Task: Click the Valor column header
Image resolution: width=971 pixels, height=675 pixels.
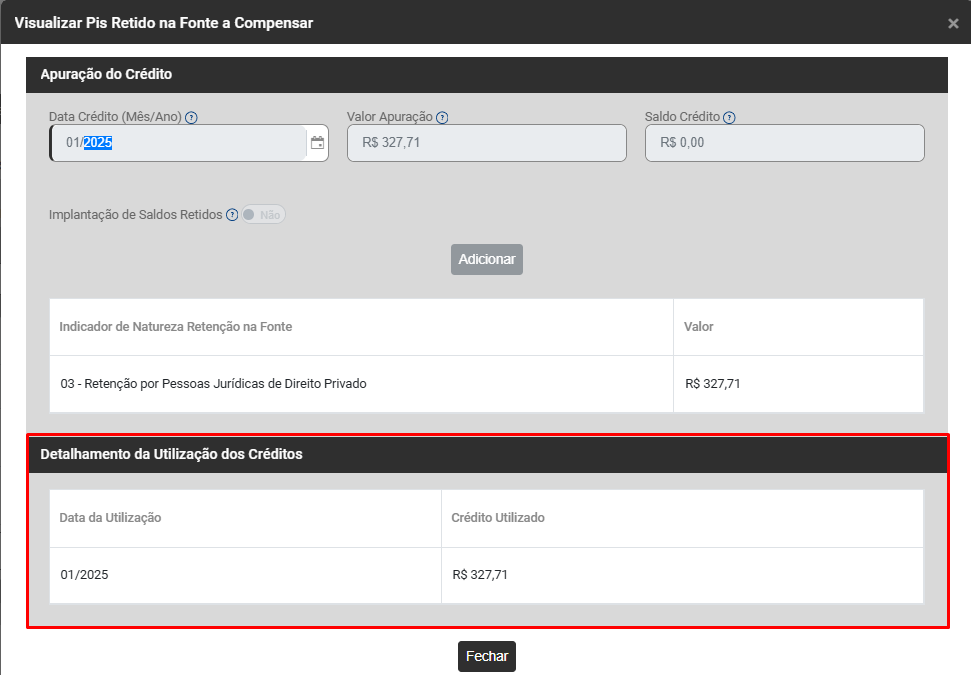Action: pyautogui.click(x=698, y=327)
